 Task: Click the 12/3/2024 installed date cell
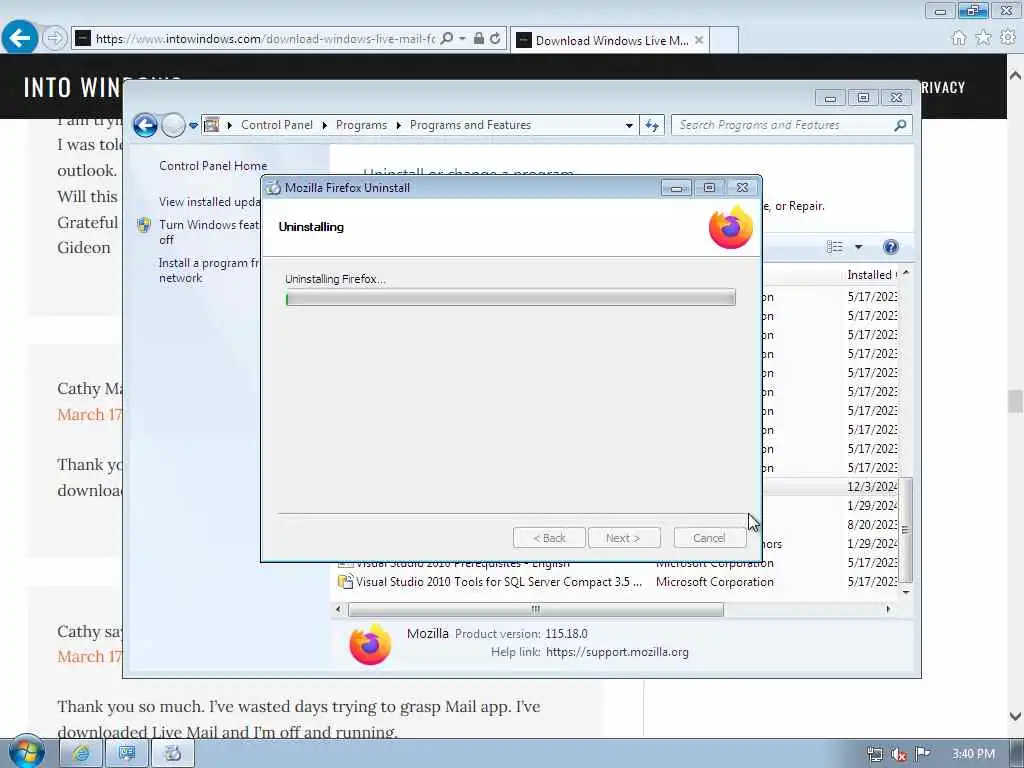[x=872, y=487]
